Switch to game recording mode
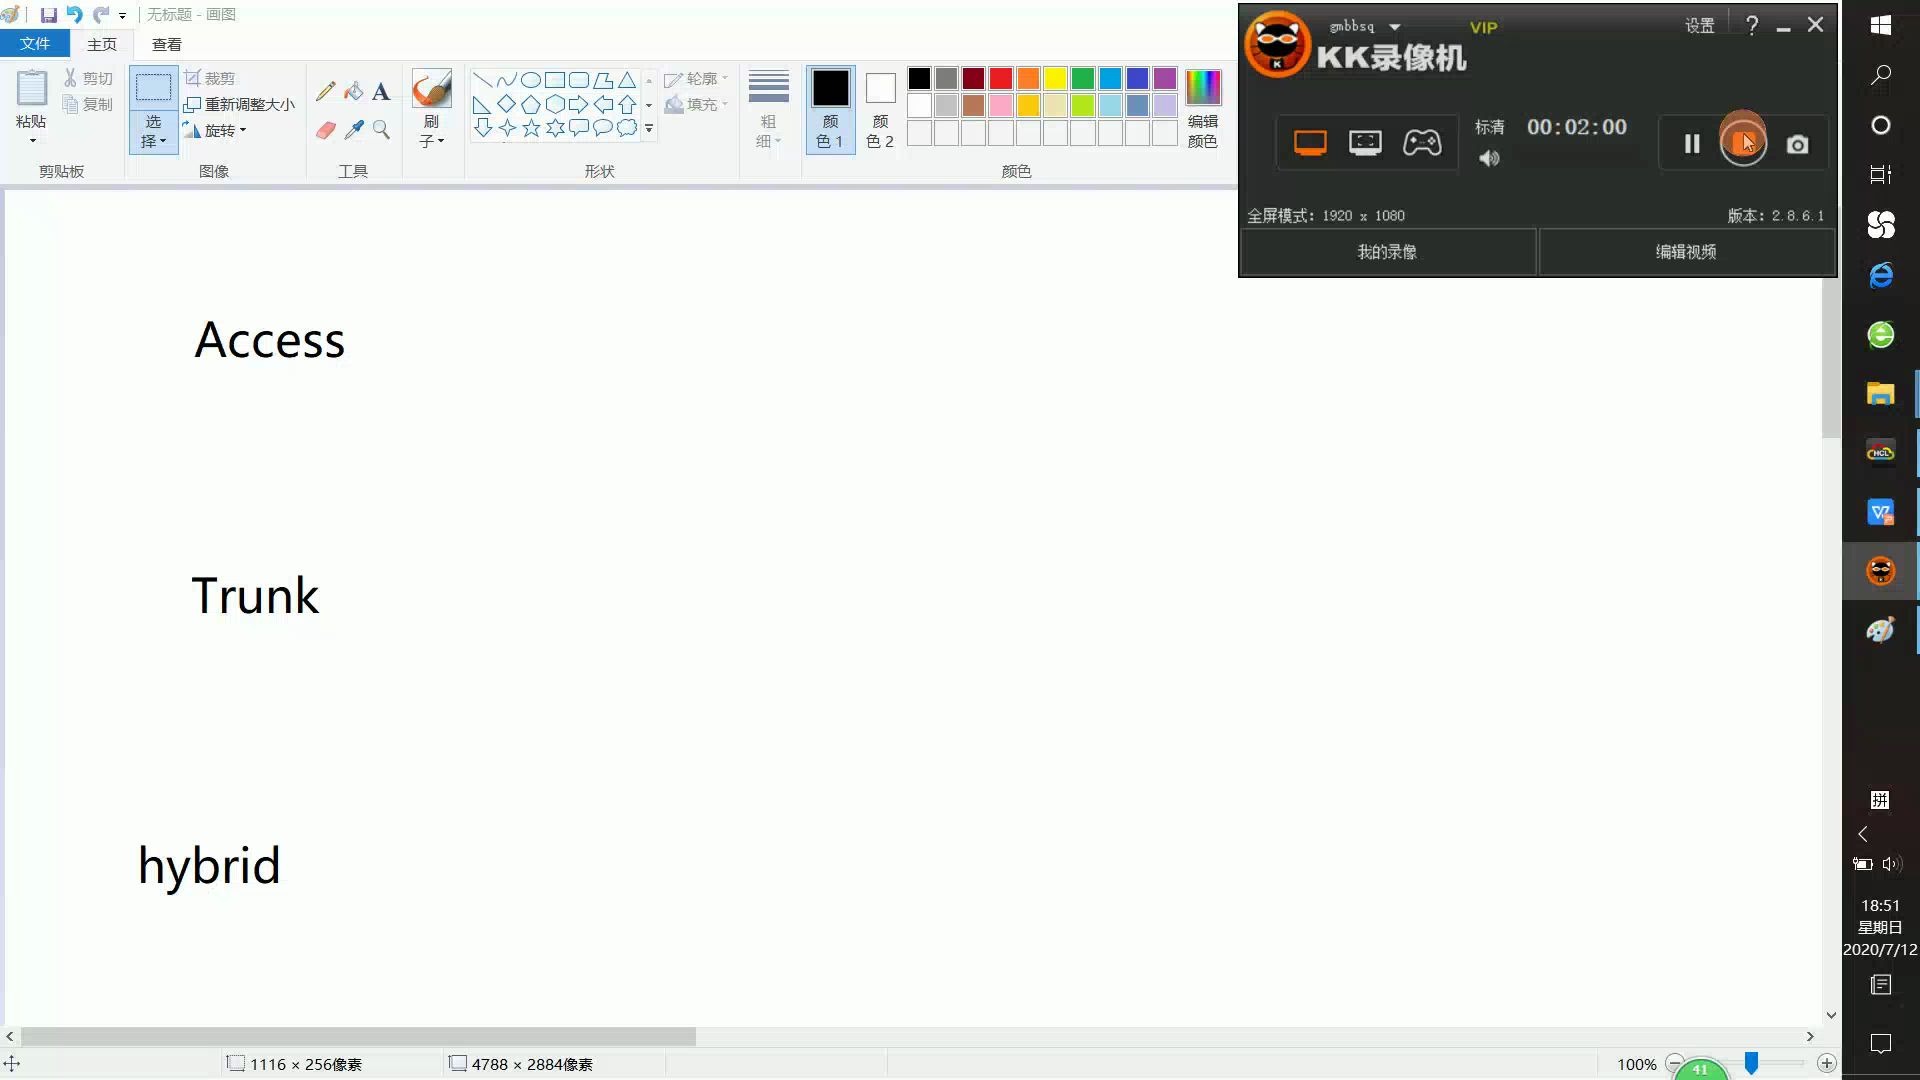1920x1080 pixels. 1421,143
